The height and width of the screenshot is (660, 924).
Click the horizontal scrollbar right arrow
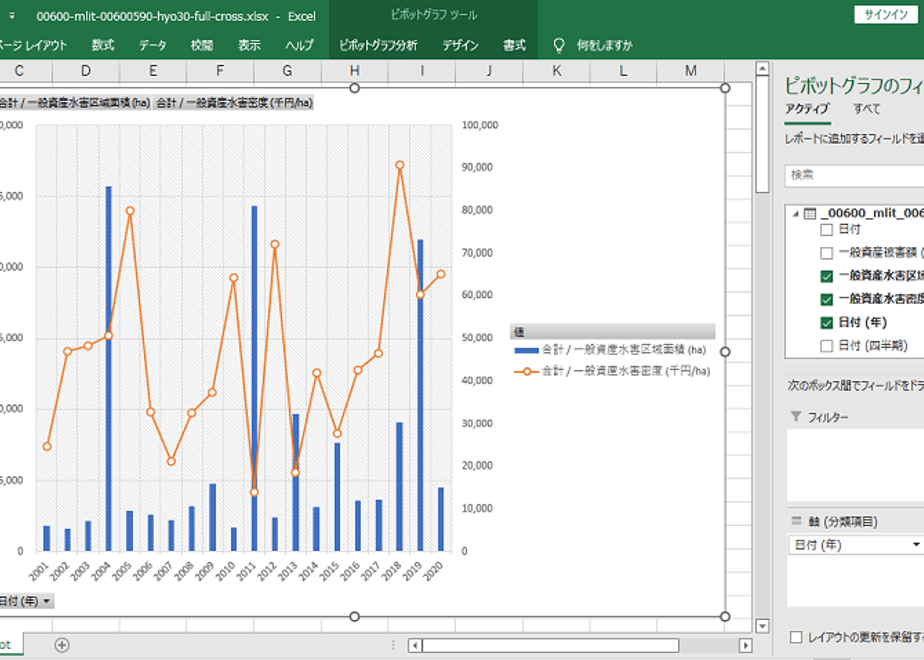click(x=745, y=645)
